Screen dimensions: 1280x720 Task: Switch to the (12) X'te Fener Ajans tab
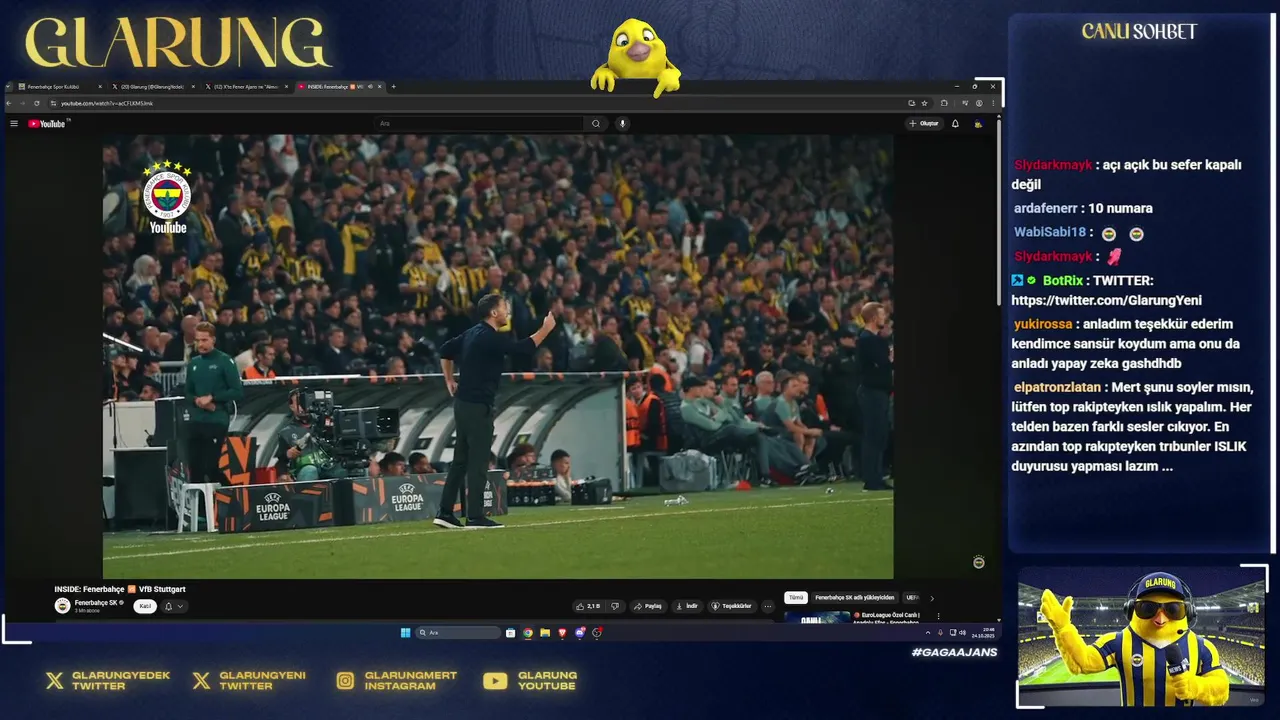tap(246, 87)
